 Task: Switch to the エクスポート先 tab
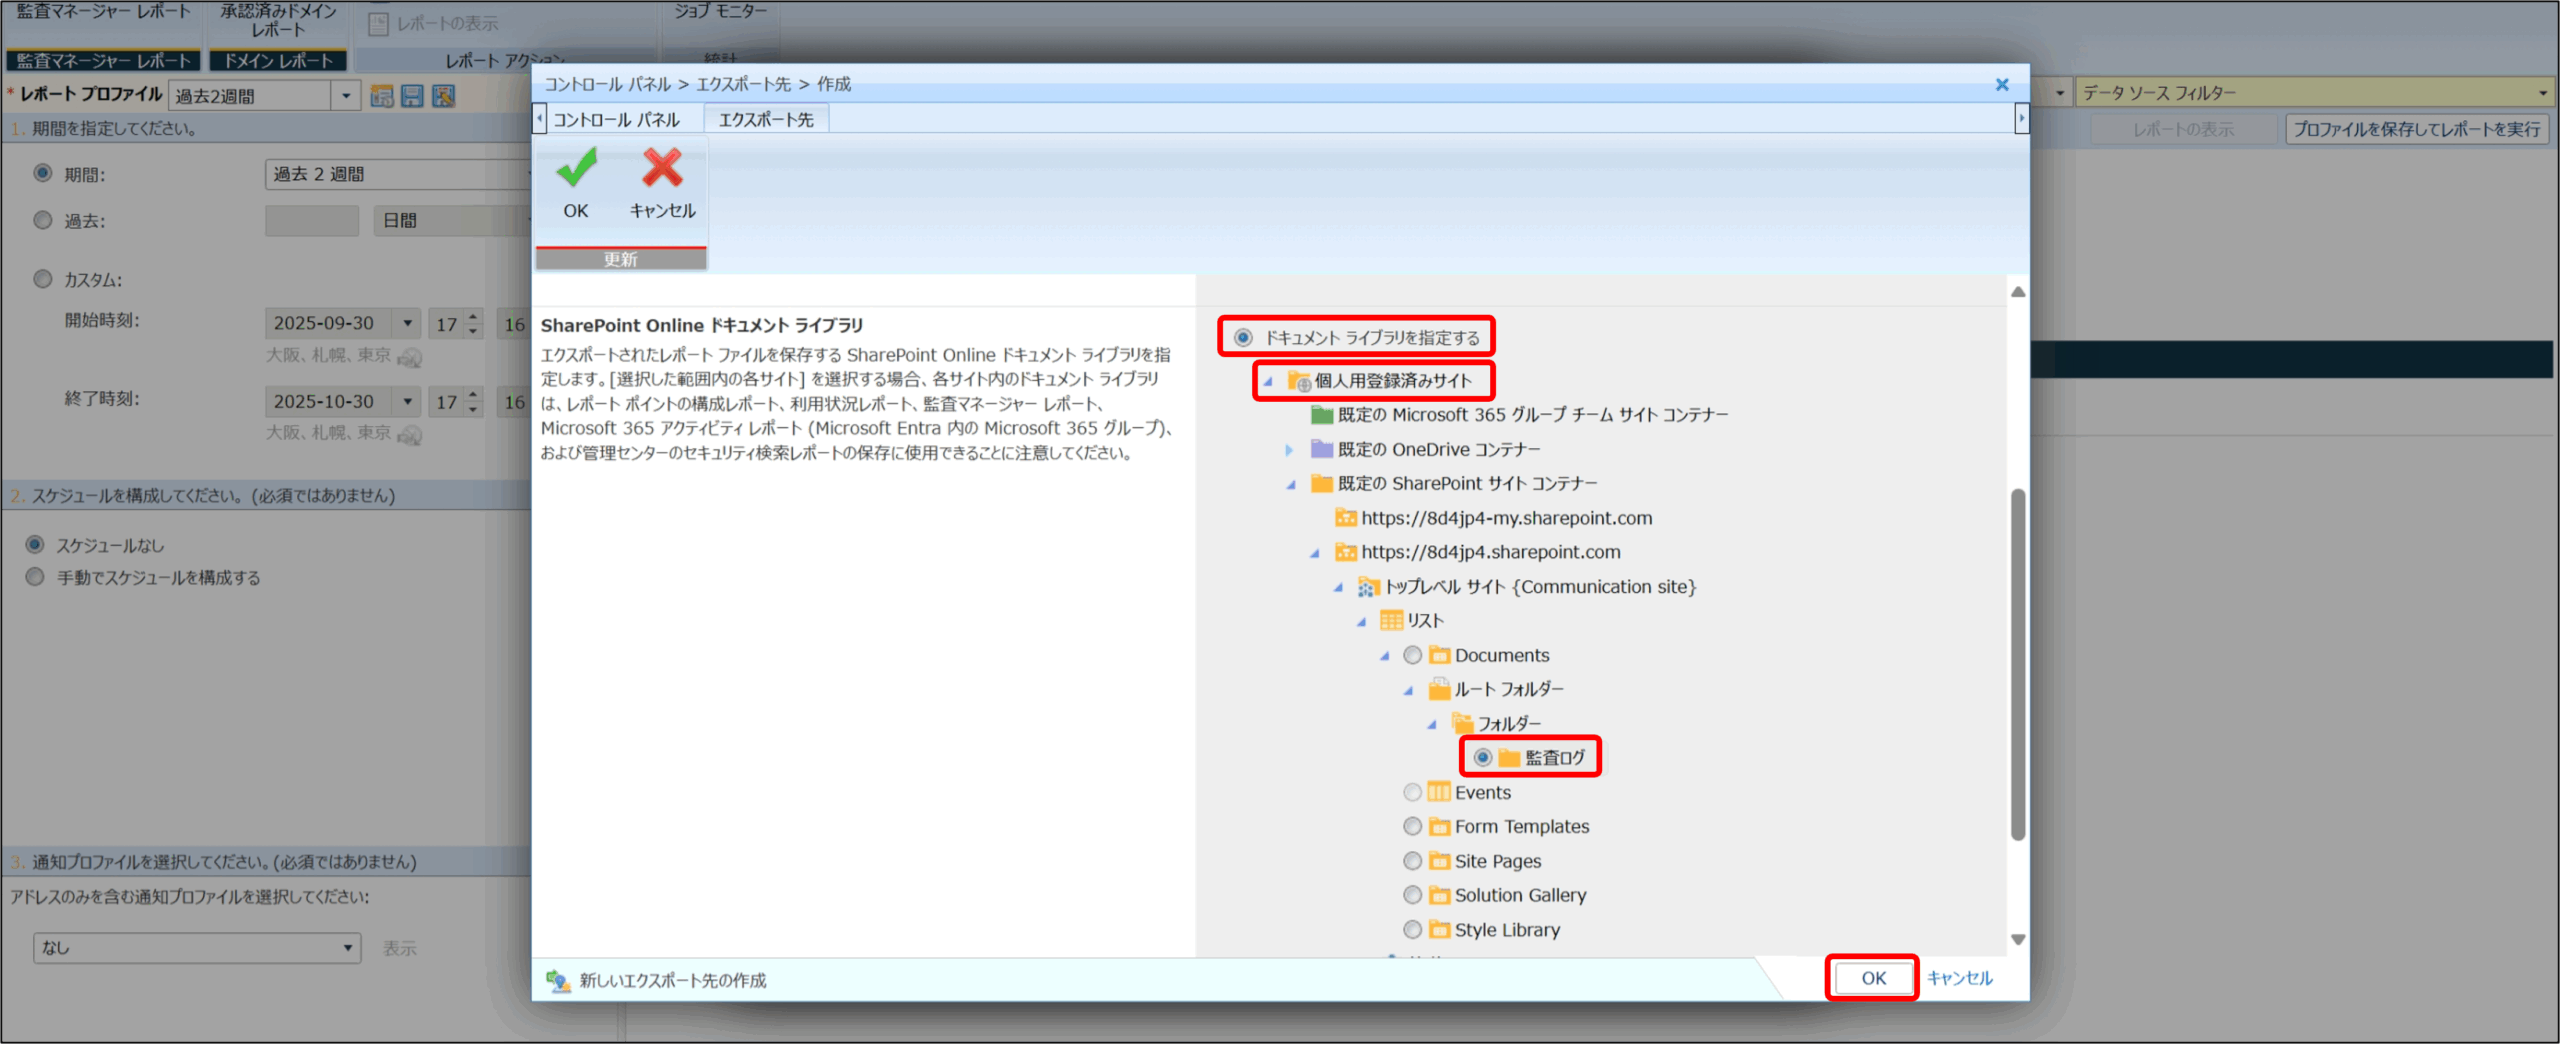pyautogui.click(x=766, y=120)
